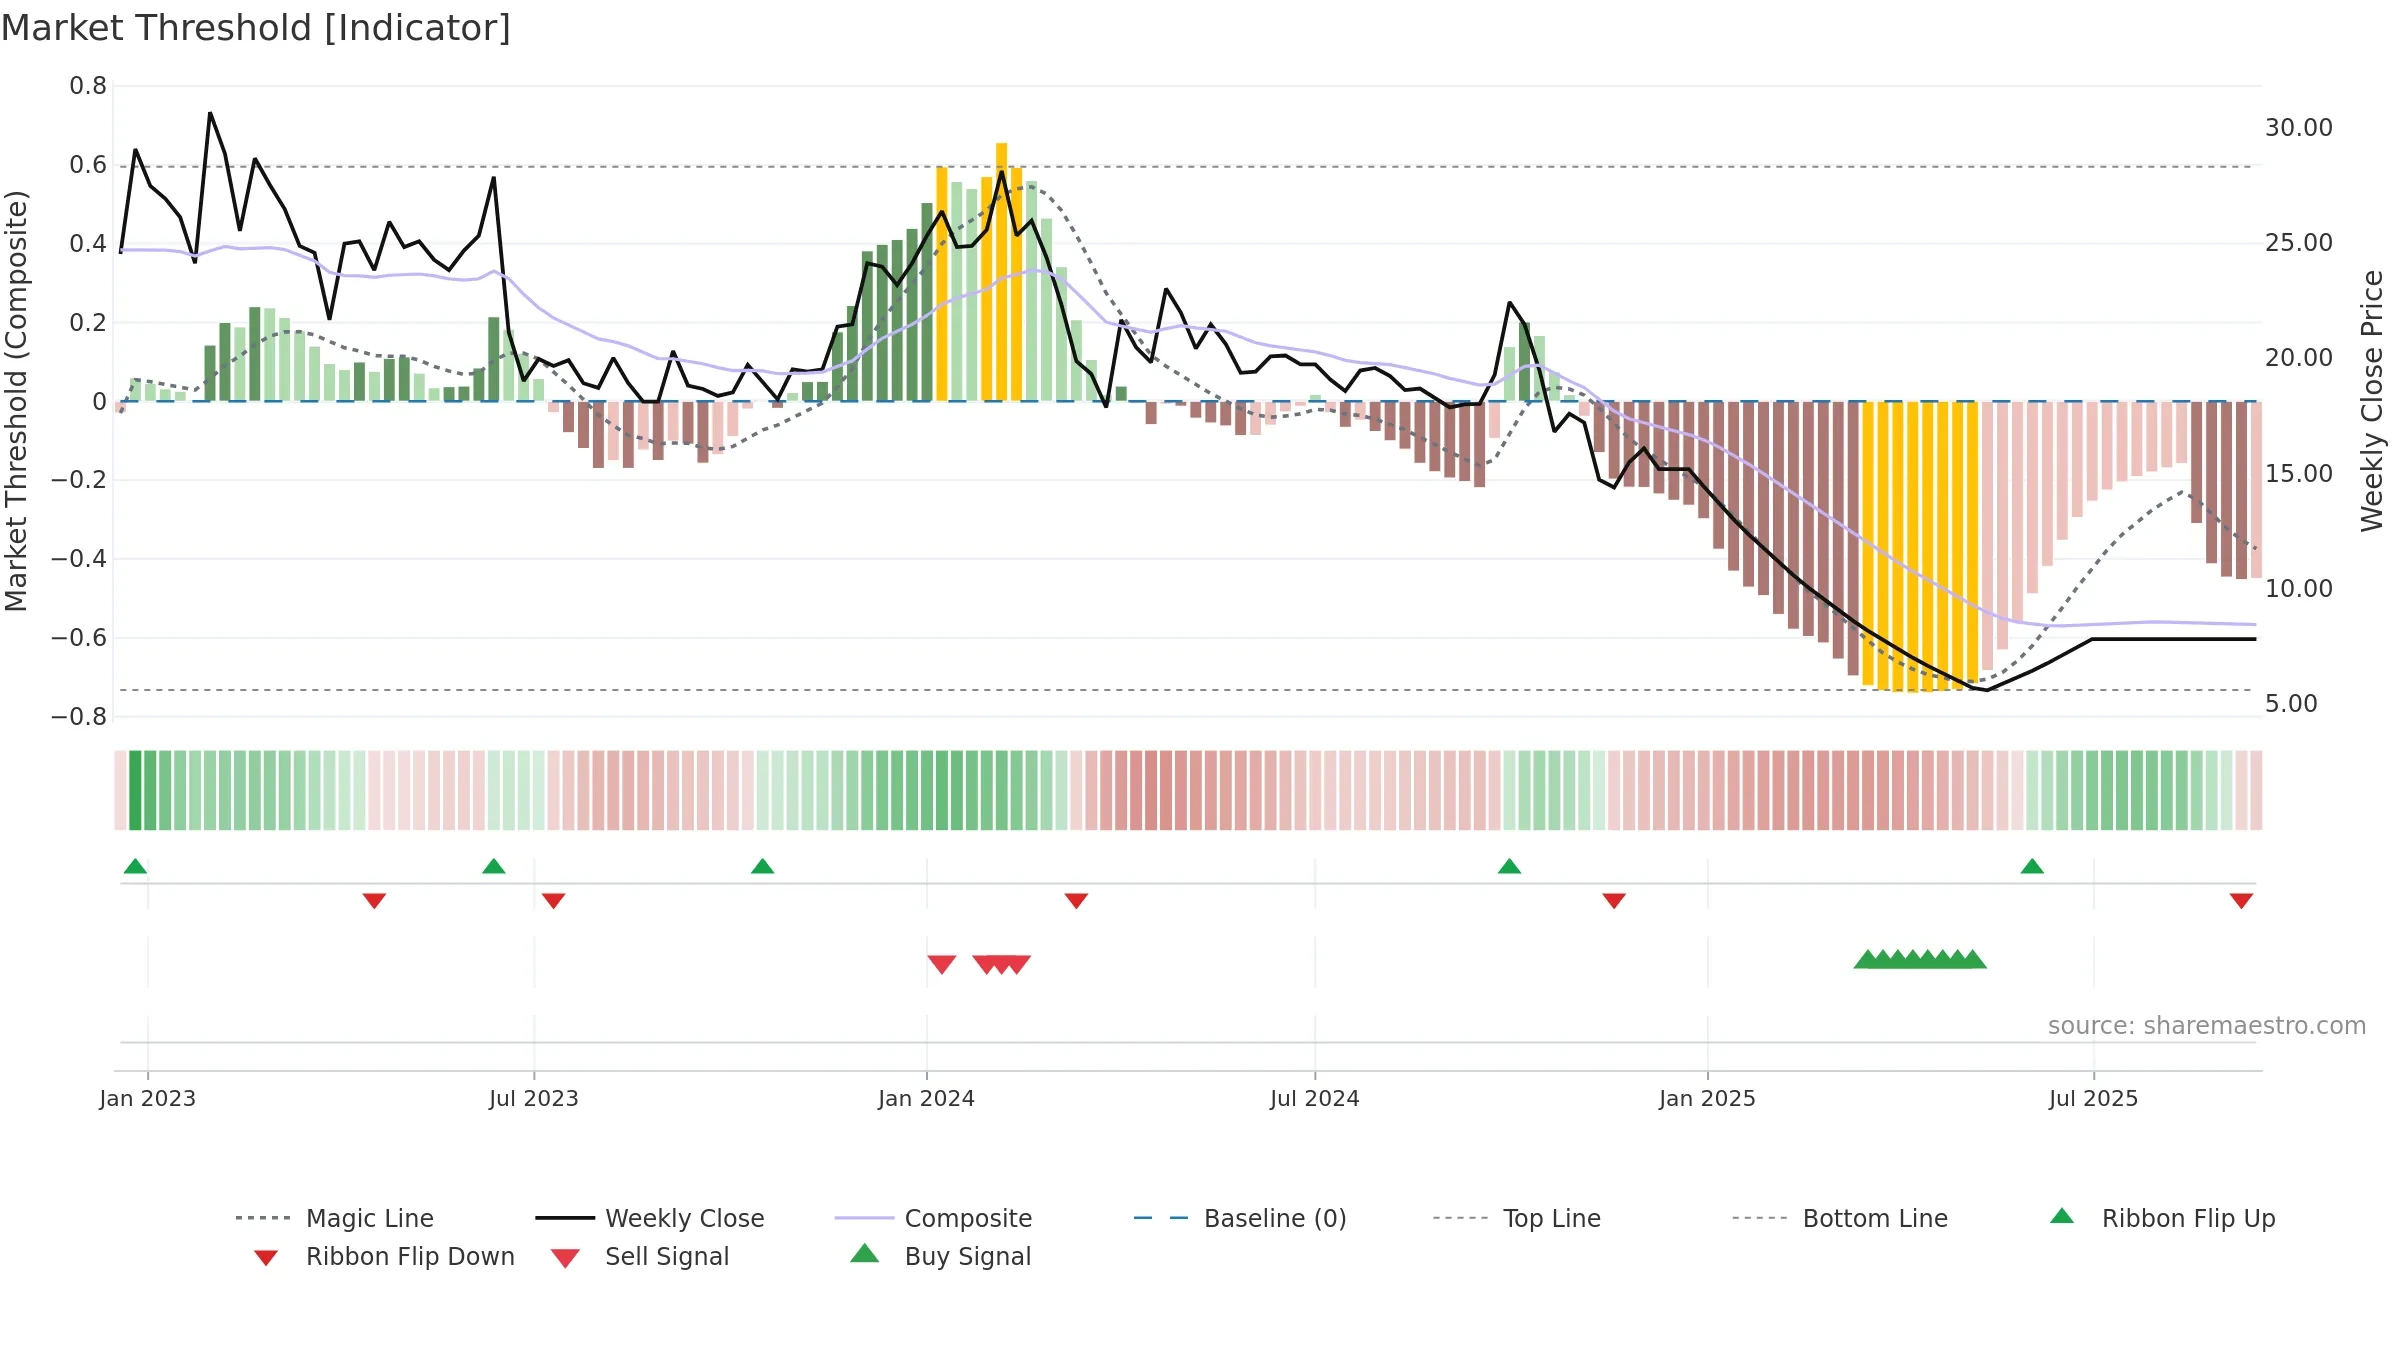Click the ribbon flip up marker near Jun 2025
Image resolution: width=2400 pixels, height=1350 pixels.
point(2032,866)
